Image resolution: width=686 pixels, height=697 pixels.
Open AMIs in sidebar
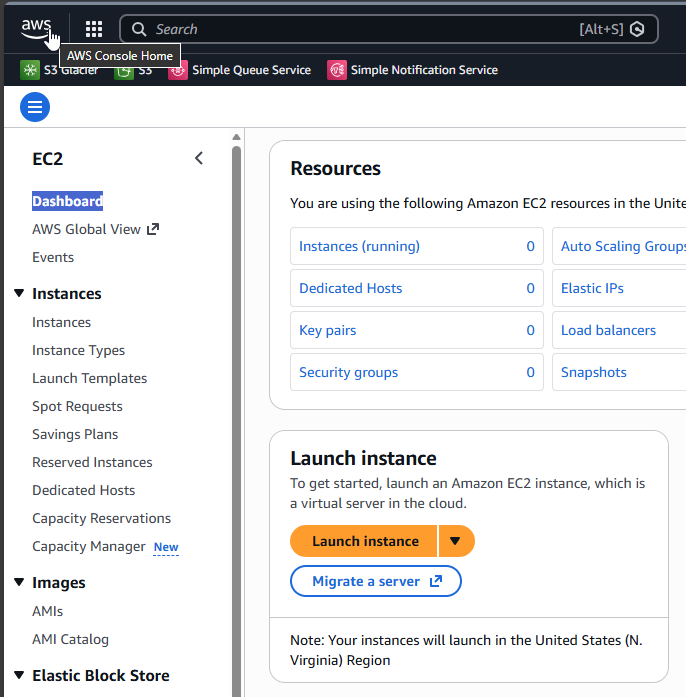coord(48,611)
